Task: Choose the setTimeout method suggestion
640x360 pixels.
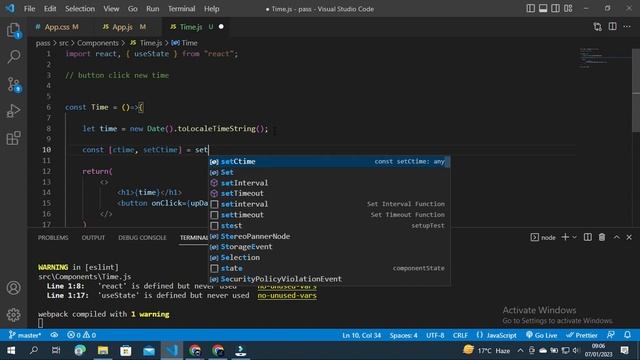Action: [x=329, y=193]
